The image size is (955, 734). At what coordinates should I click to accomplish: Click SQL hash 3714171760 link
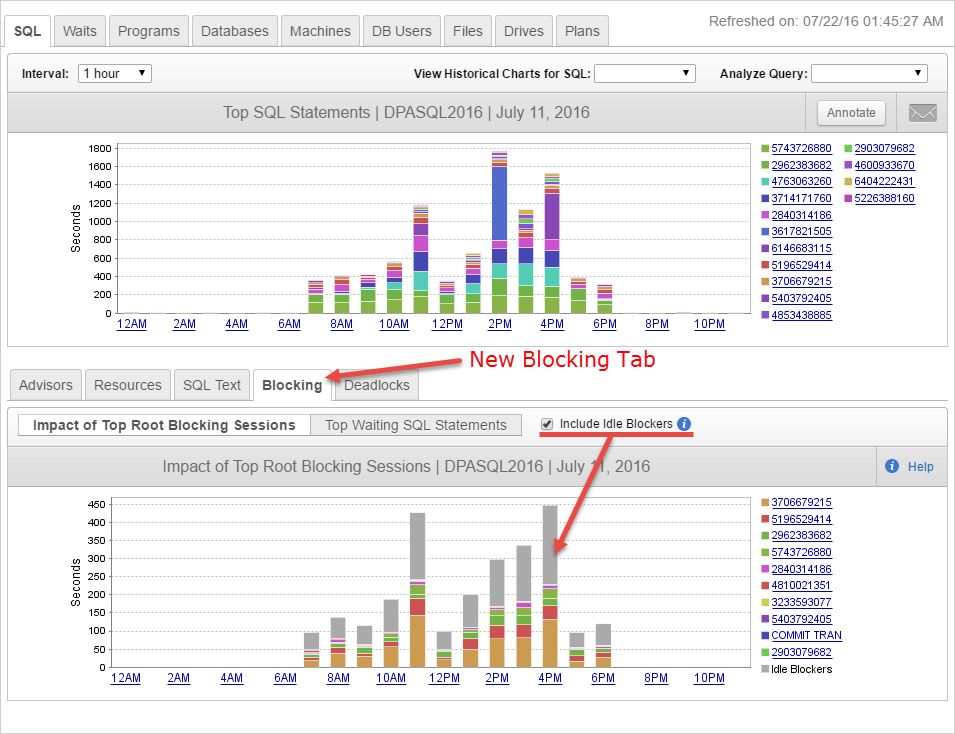pyautogui.click(x=801, y=199)
